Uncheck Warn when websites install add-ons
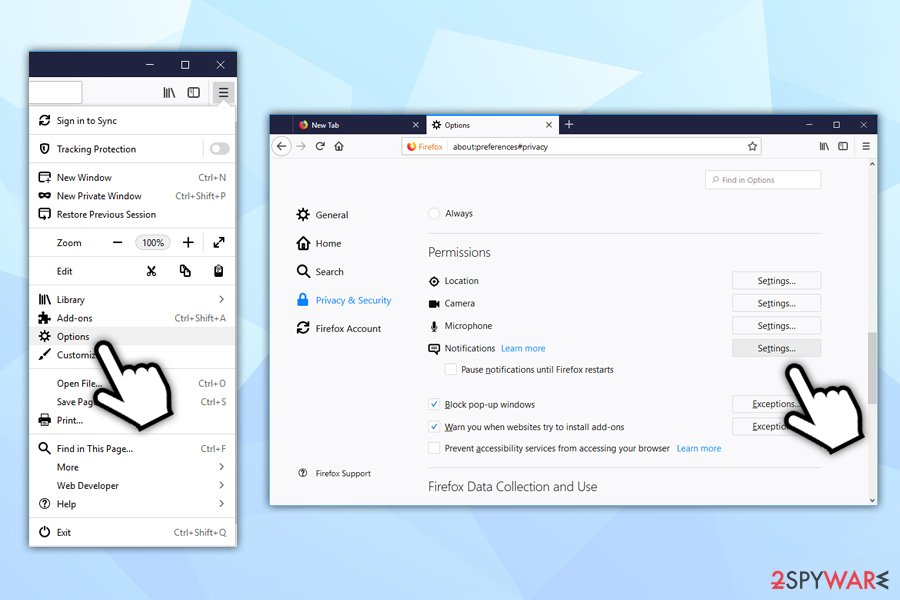 click(435, 427)
